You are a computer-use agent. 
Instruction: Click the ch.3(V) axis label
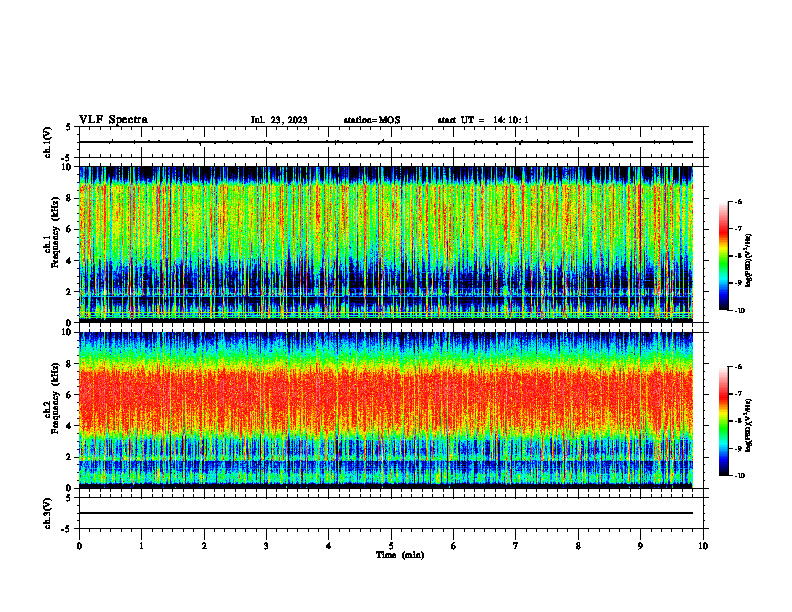[x=47, y=513]
